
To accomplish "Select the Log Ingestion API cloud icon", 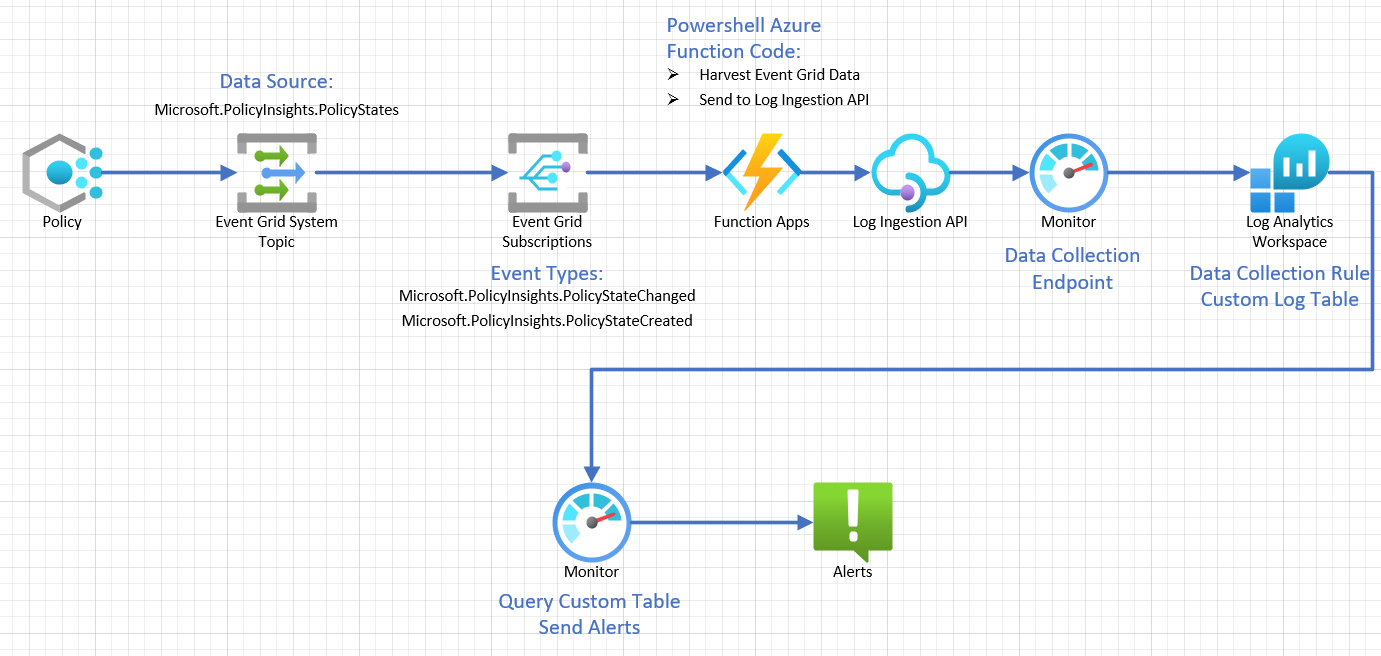I will pos(909,172).
